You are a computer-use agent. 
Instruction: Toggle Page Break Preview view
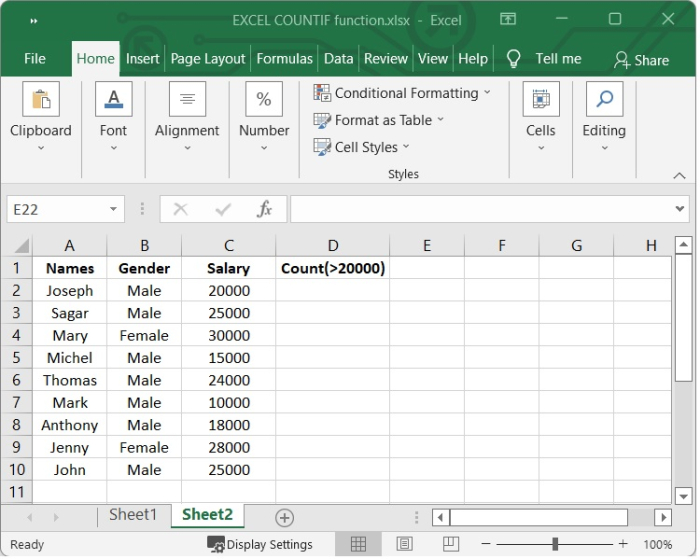tap(445, 544)
